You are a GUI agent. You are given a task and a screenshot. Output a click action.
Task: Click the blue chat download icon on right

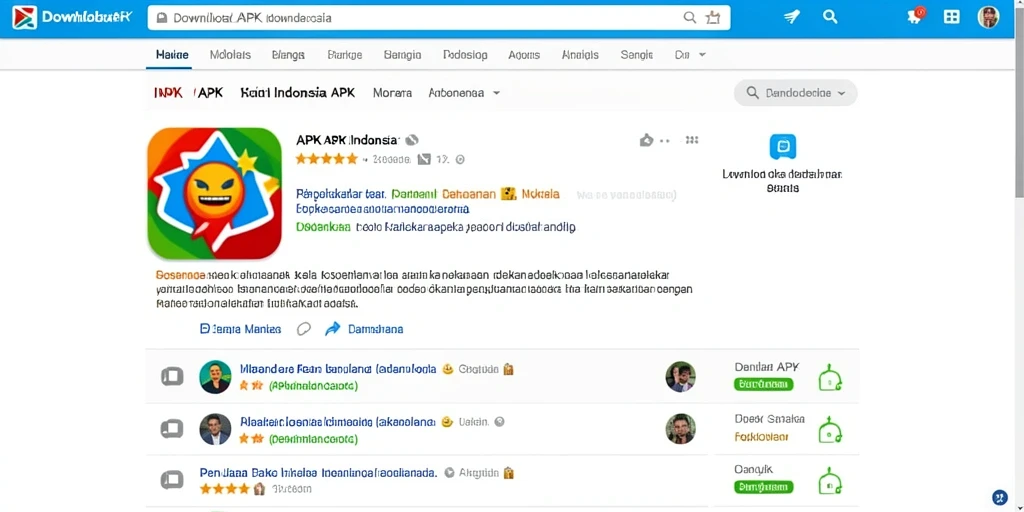(783, 147)
